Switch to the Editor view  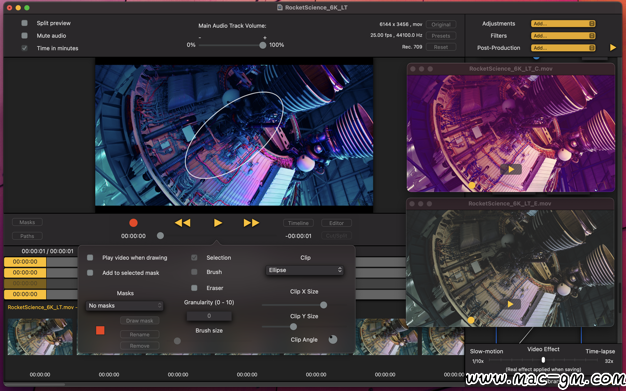click(x=336, y=223)
